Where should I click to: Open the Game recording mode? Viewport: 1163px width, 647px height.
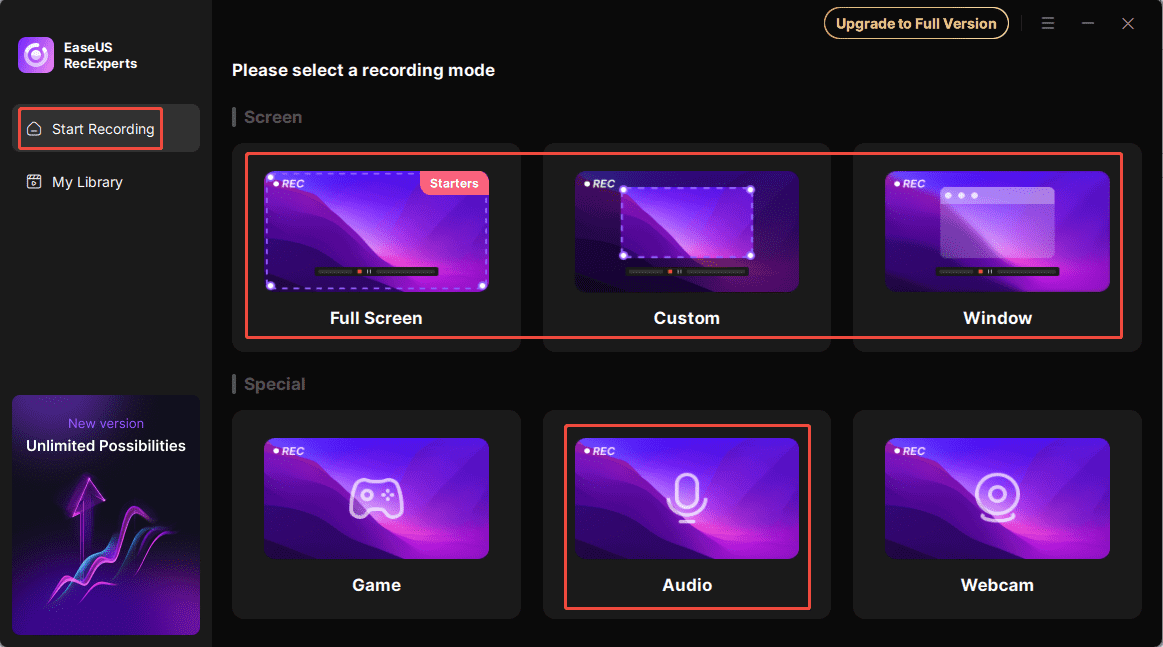click(376, 513)
